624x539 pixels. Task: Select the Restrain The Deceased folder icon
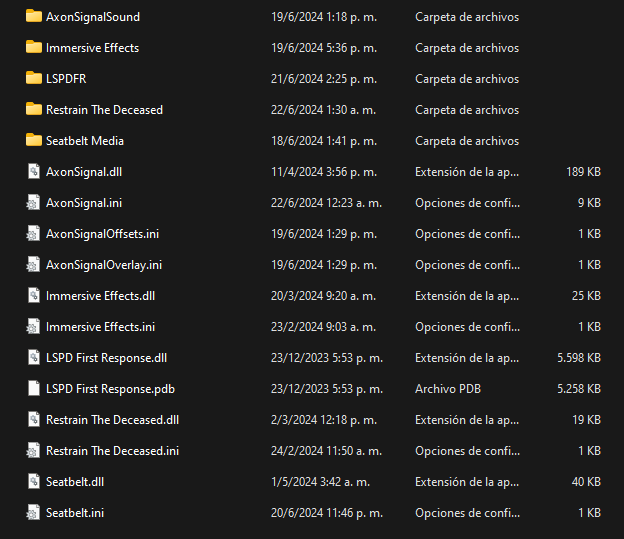pos(34,109)
